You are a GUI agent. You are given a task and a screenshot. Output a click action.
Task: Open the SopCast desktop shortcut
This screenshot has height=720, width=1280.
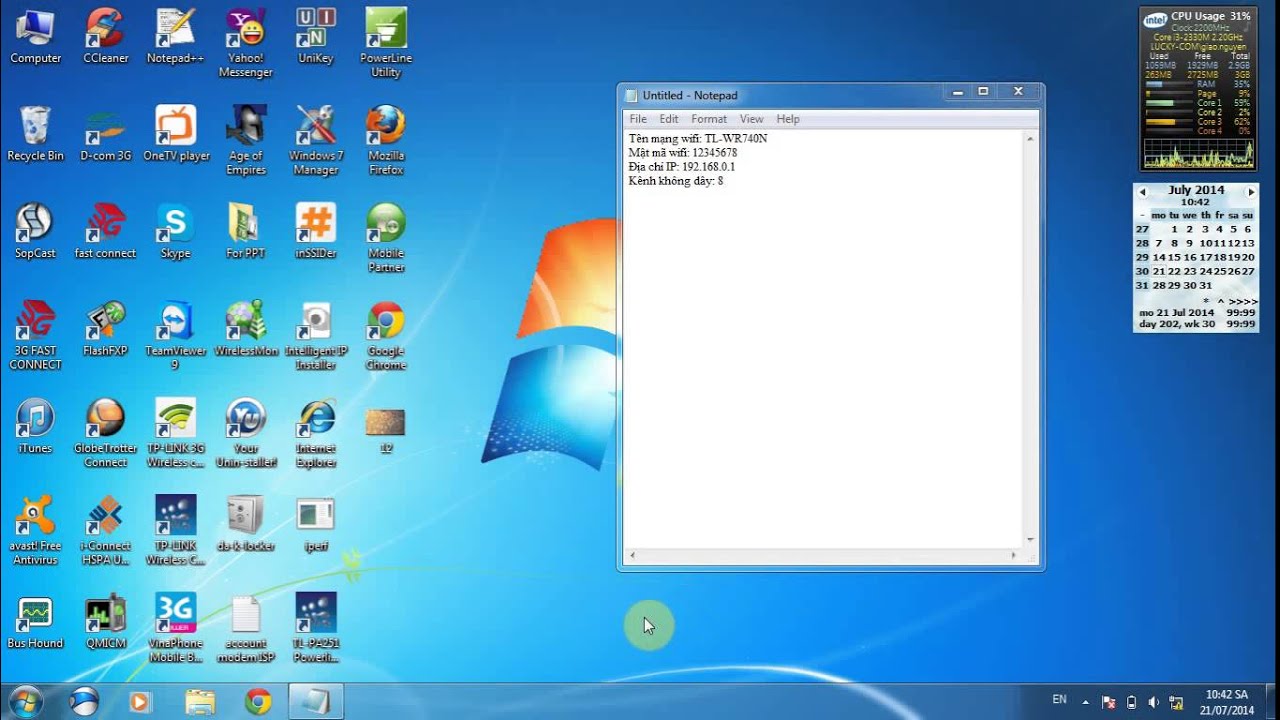[x=35, y=232]
